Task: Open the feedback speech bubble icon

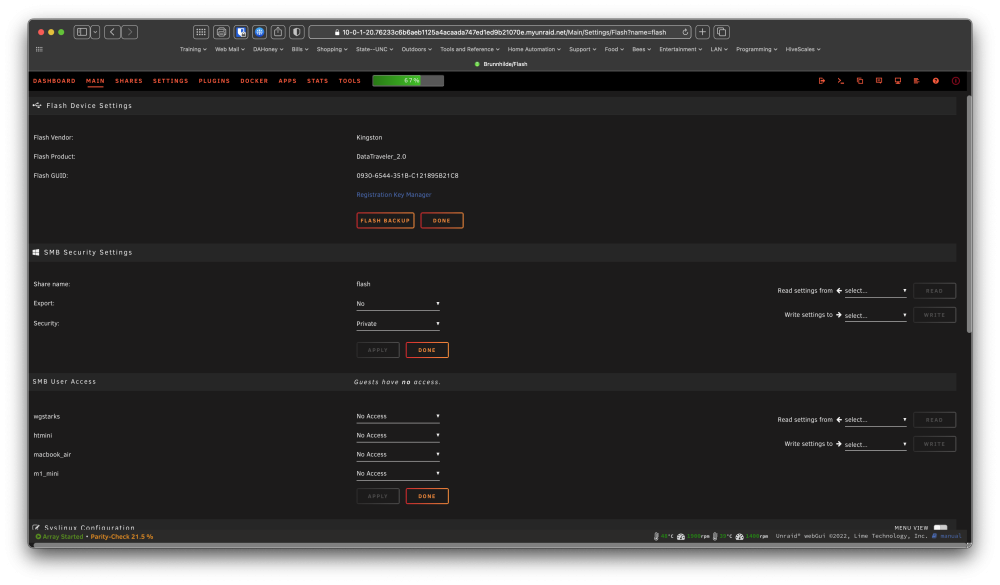Action: click(x=879, y=81)
